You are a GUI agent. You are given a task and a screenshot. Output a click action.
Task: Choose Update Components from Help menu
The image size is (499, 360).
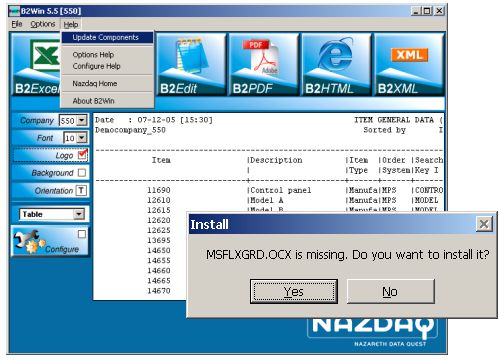coord(107,37)
